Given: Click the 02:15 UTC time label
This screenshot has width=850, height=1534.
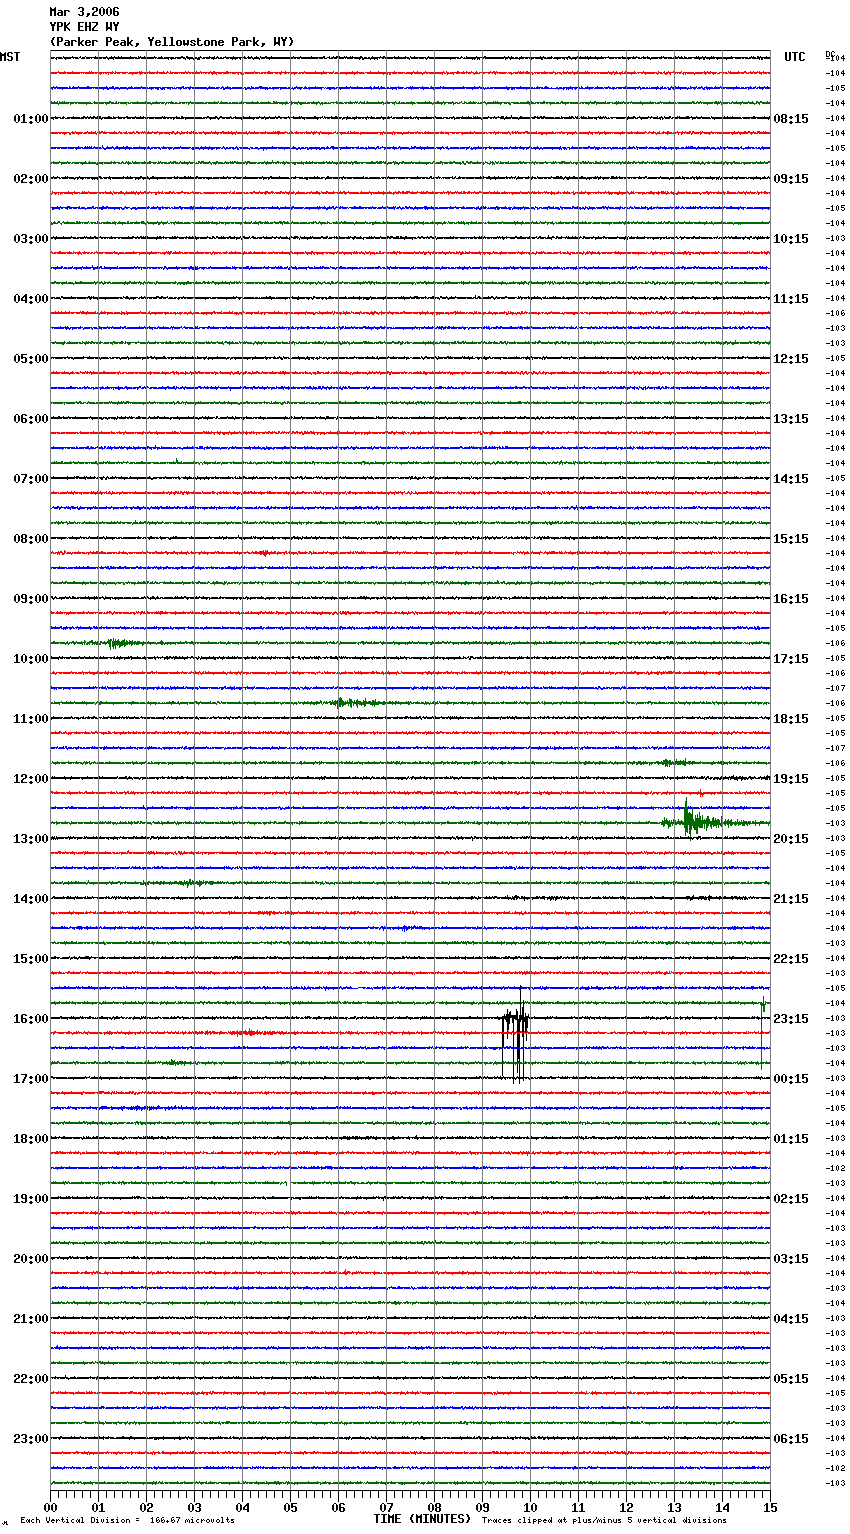Looking at the screenshot, I should (791, 1199).
